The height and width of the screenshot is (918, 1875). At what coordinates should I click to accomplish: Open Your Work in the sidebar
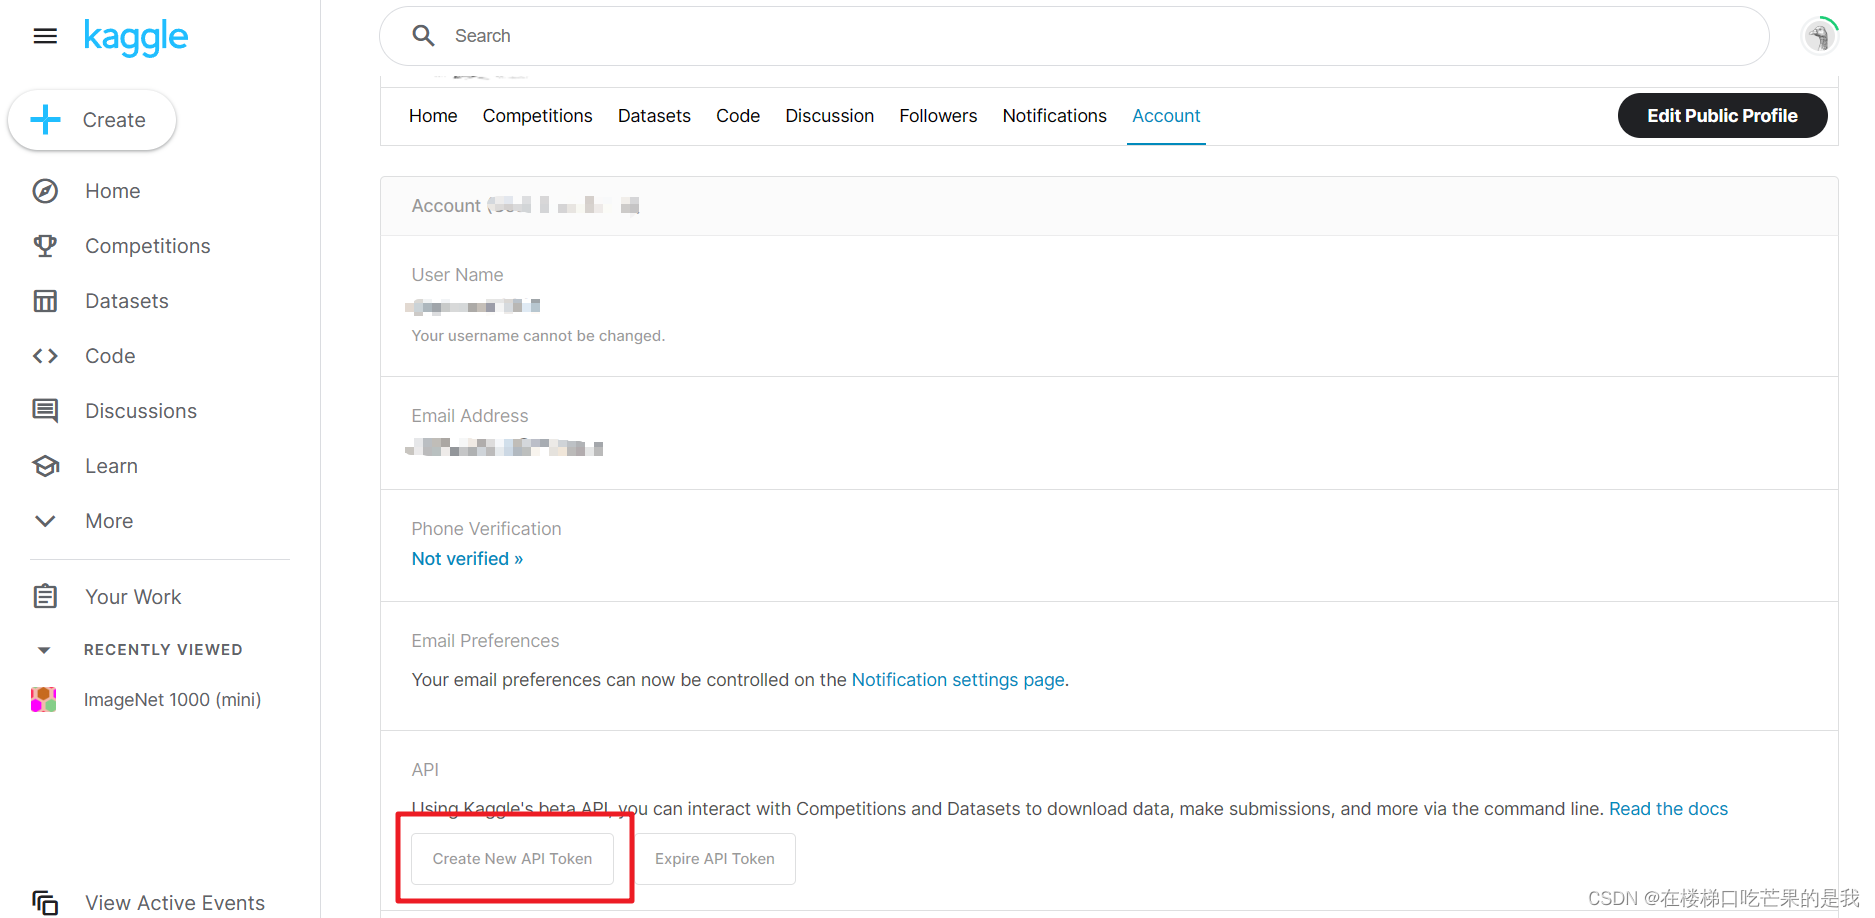tap(133, 597)
